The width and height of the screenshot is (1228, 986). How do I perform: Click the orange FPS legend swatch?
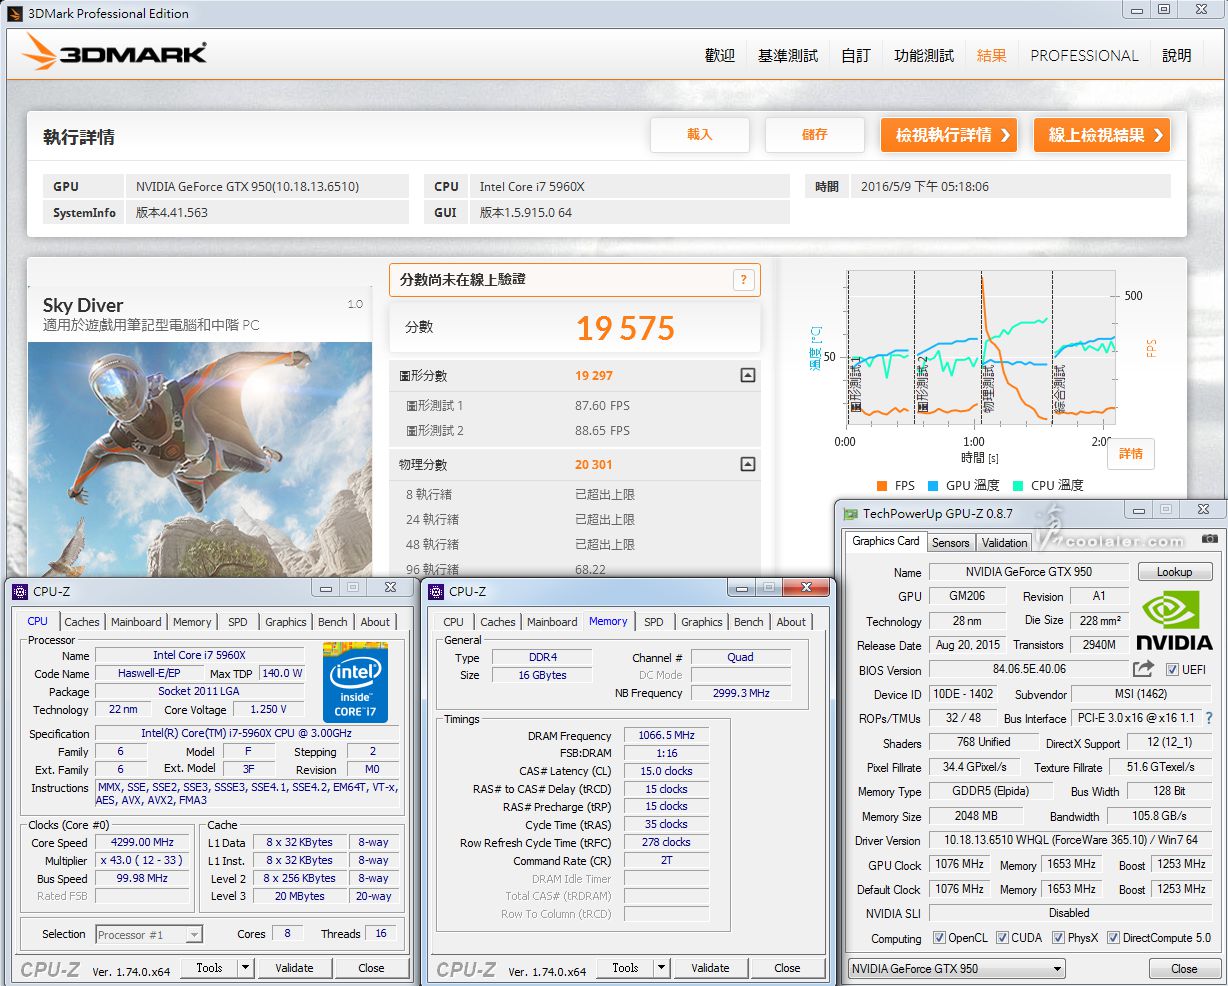coord(882,486)
